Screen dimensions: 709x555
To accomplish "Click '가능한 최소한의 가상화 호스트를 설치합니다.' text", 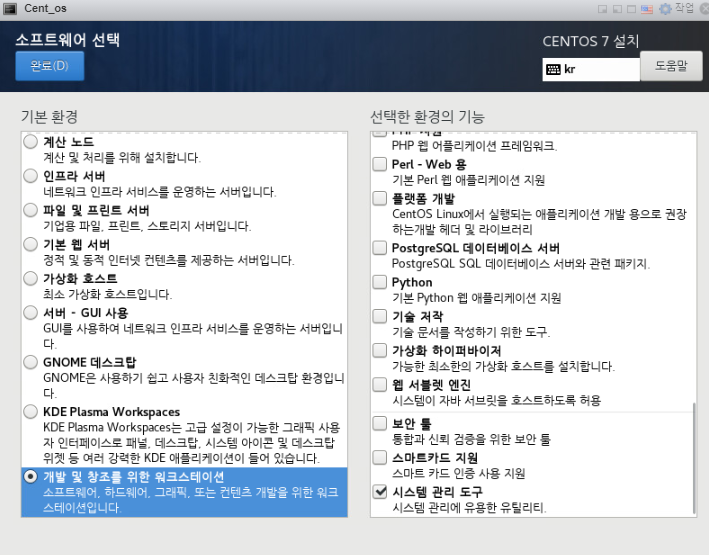I will coord(503,366).
